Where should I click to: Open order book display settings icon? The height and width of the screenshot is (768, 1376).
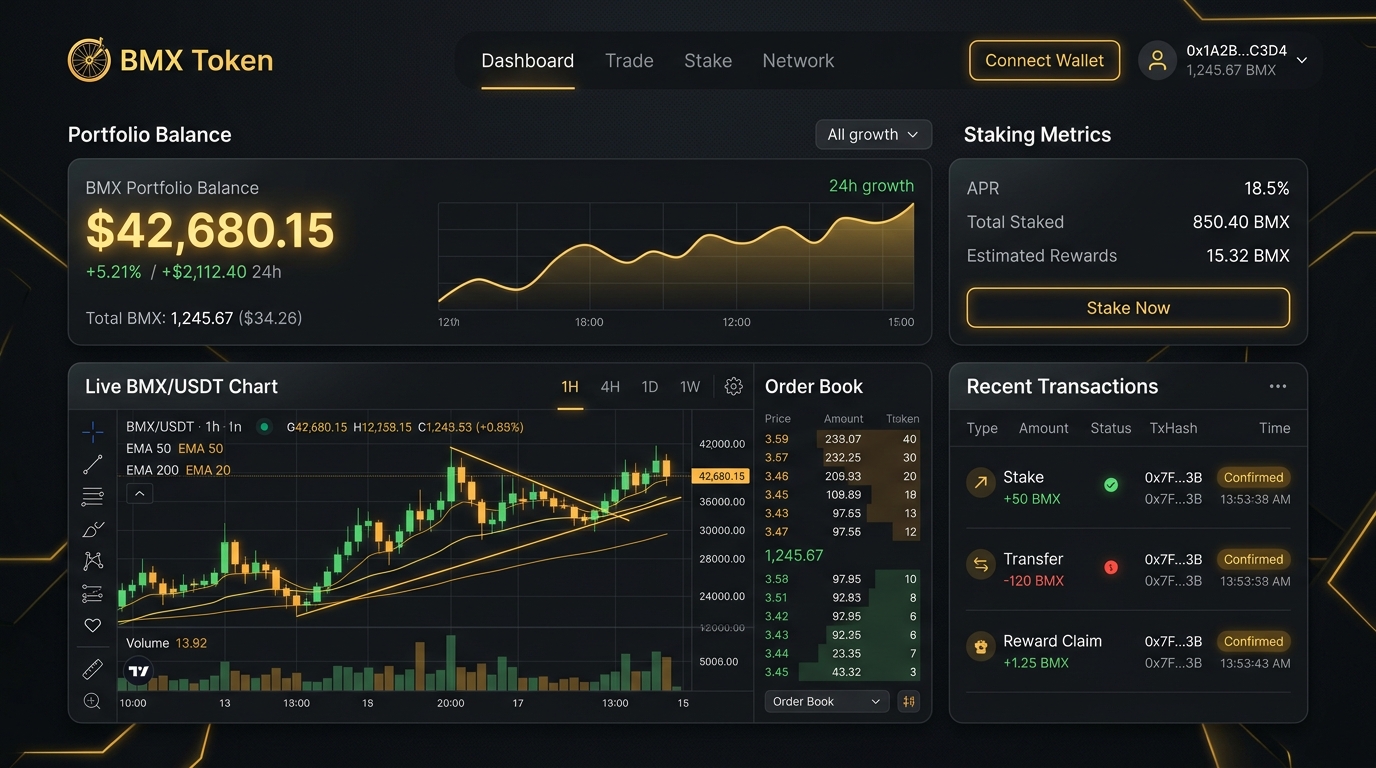pos(908,702)
